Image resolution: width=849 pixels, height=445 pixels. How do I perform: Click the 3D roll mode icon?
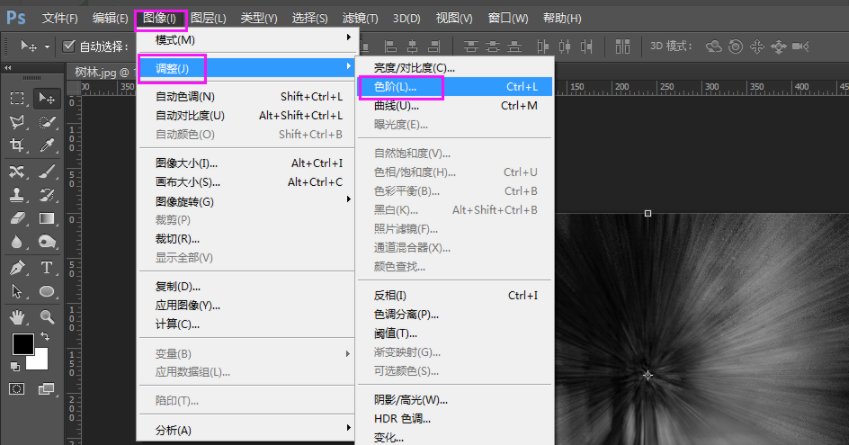735,47
